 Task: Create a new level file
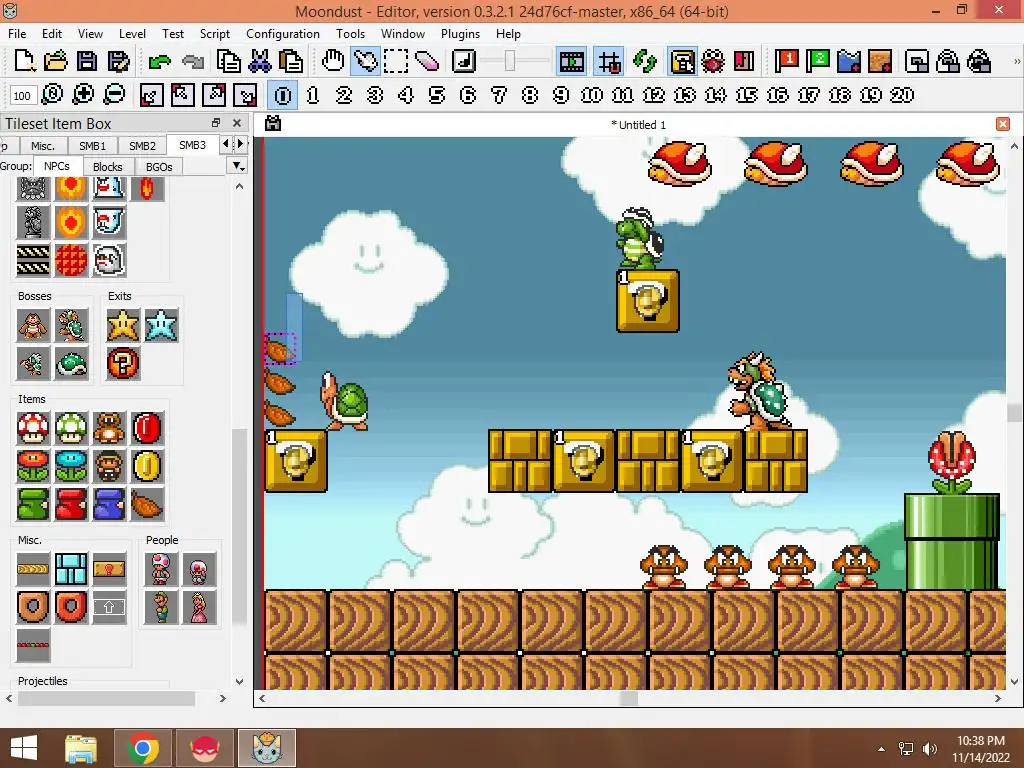(x=24, y=61)
